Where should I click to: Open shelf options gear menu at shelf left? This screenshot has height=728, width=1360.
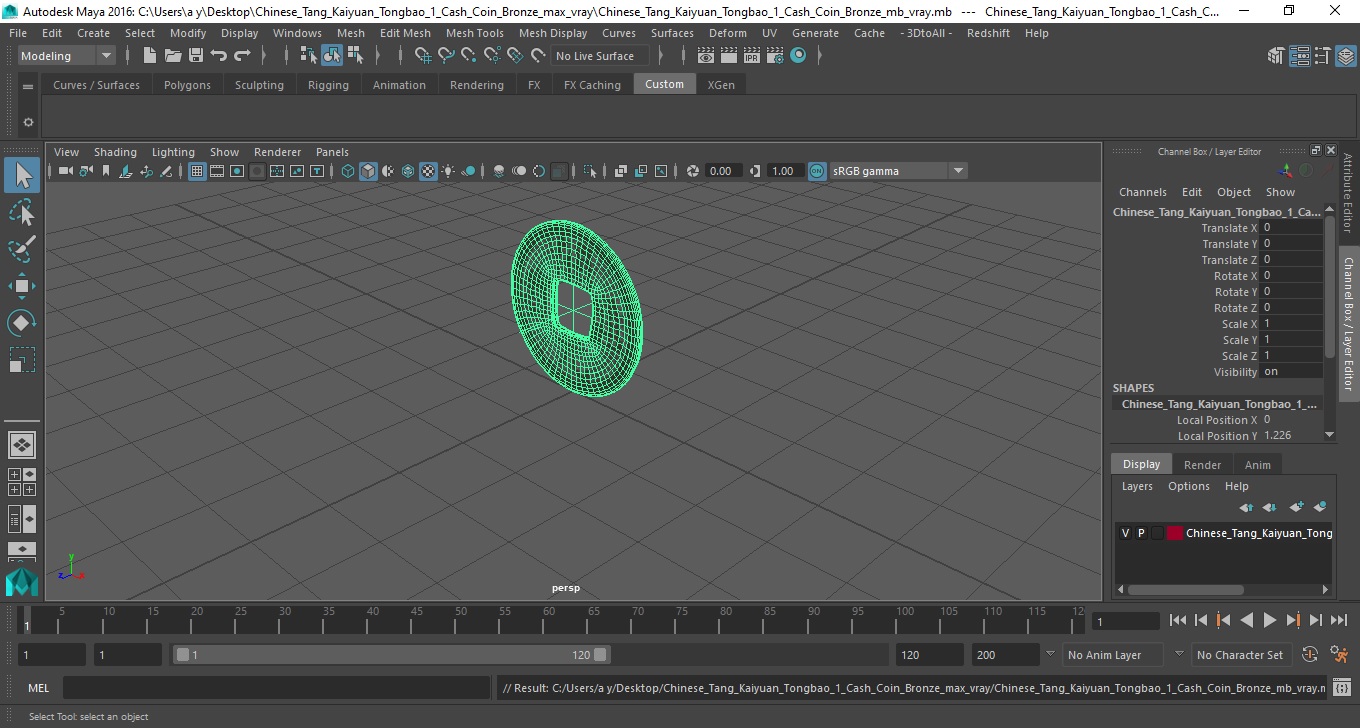[28, 122]
